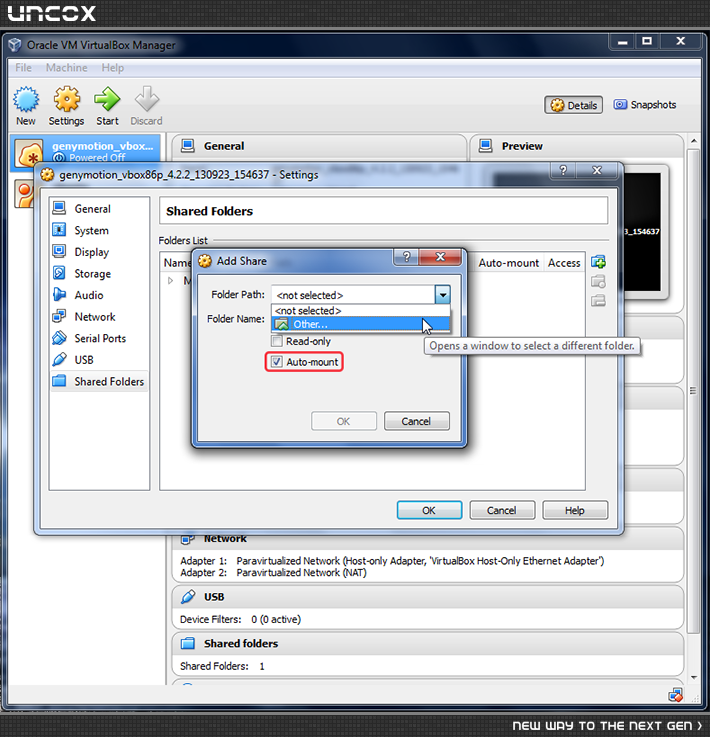This screenshot has height=737, width=710.
Task: Click OK in the Add Share dialog
Action: [343, 421]
